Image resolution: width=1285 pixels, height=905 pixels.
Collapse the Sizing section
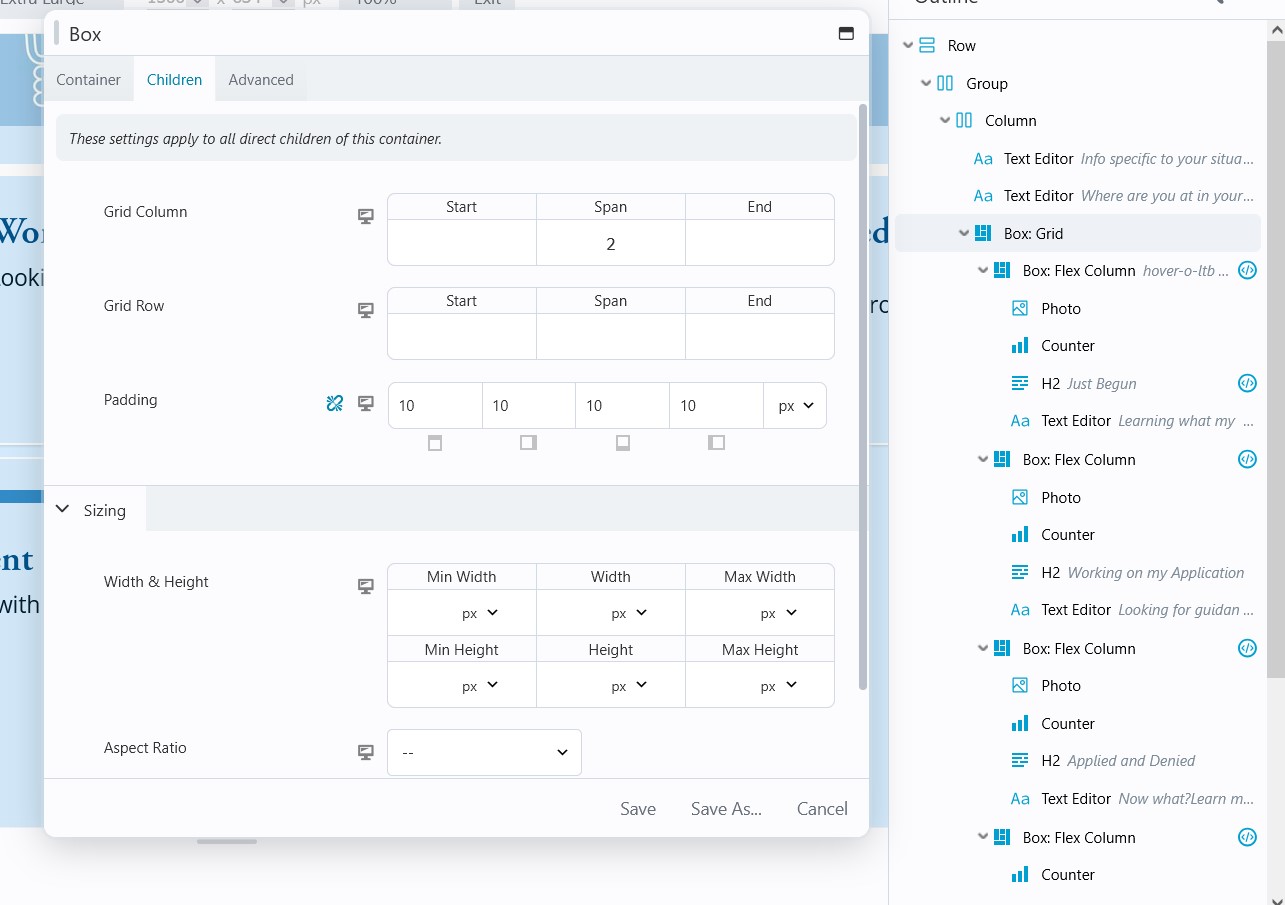pyautogui.click(x=63, y=510)
